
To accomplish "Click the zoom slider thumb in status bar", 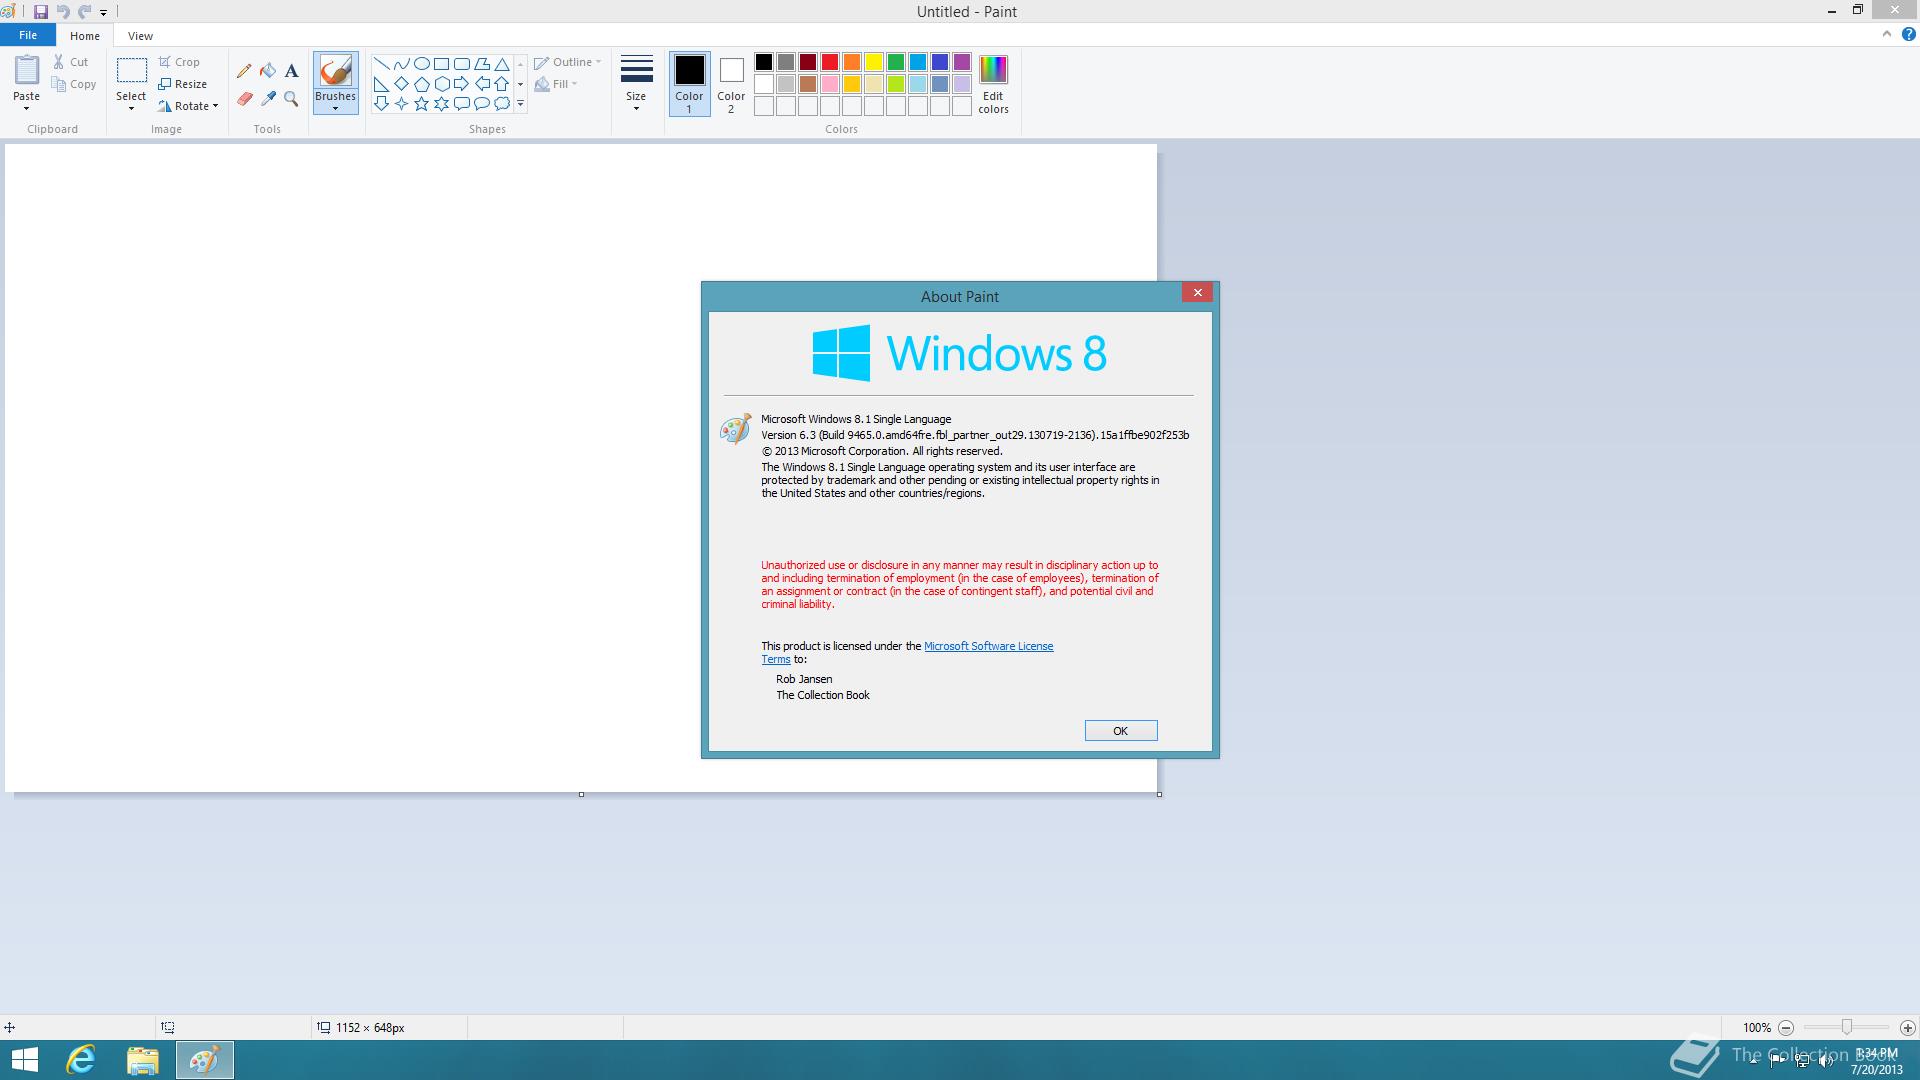I will click(1847, 1027).
